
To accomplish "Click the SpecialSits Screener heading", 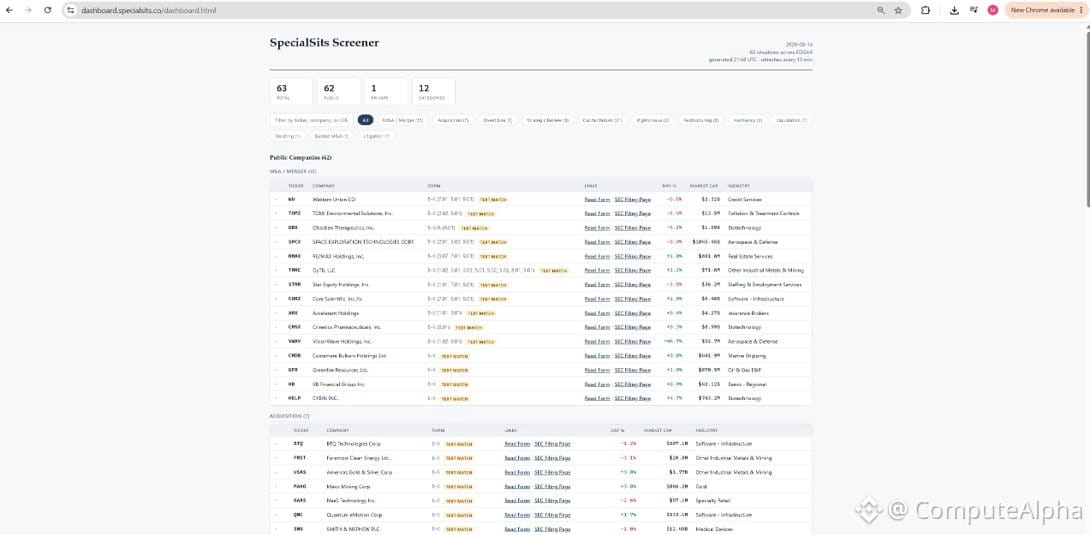I will 325,42.
